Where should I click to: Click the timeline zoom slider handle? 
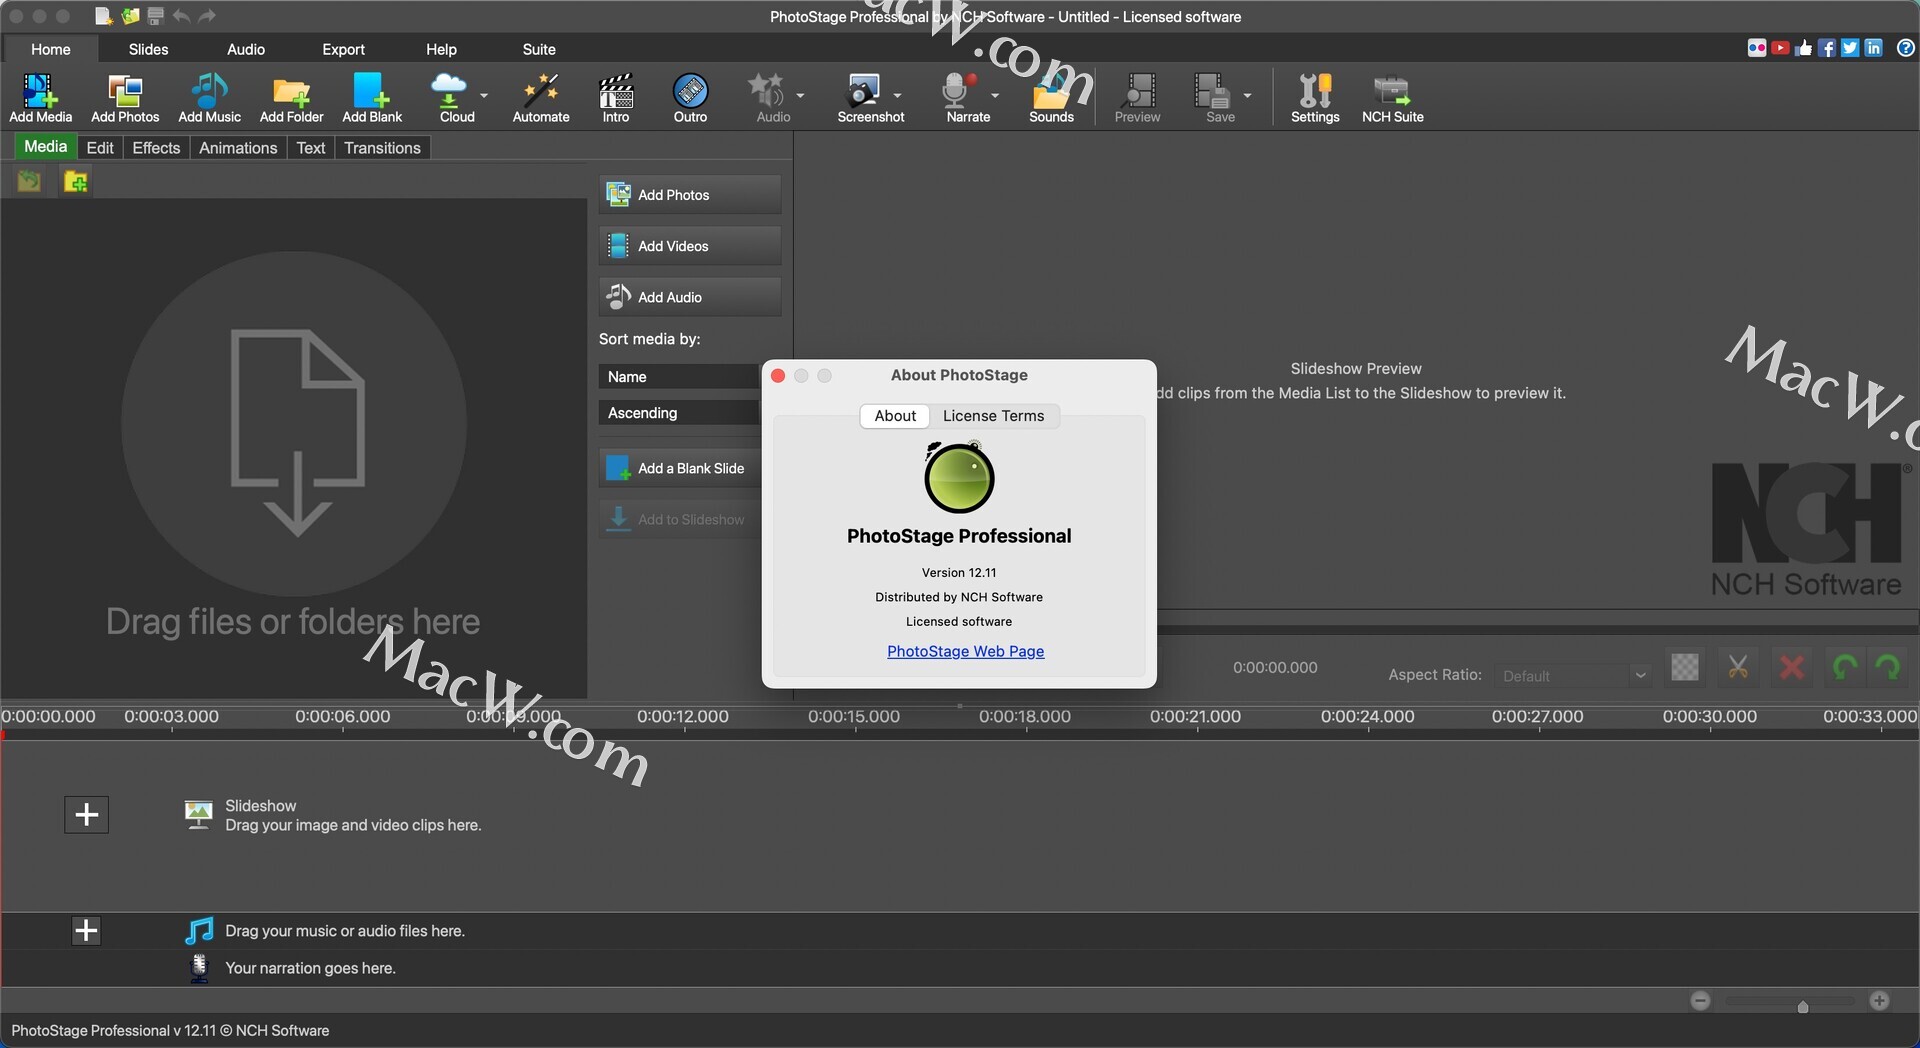[x=1802, y=1007]
